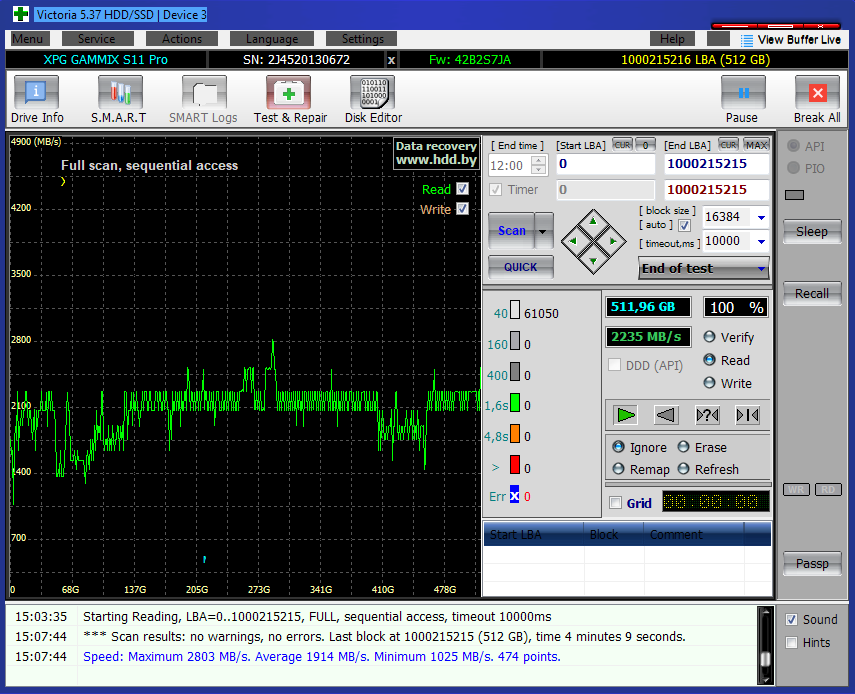The height and width of the screenshot is (694, 855).
Task: Toggle the Read graph checkbox
Action: pyautogui.click(x=462, y=189)
